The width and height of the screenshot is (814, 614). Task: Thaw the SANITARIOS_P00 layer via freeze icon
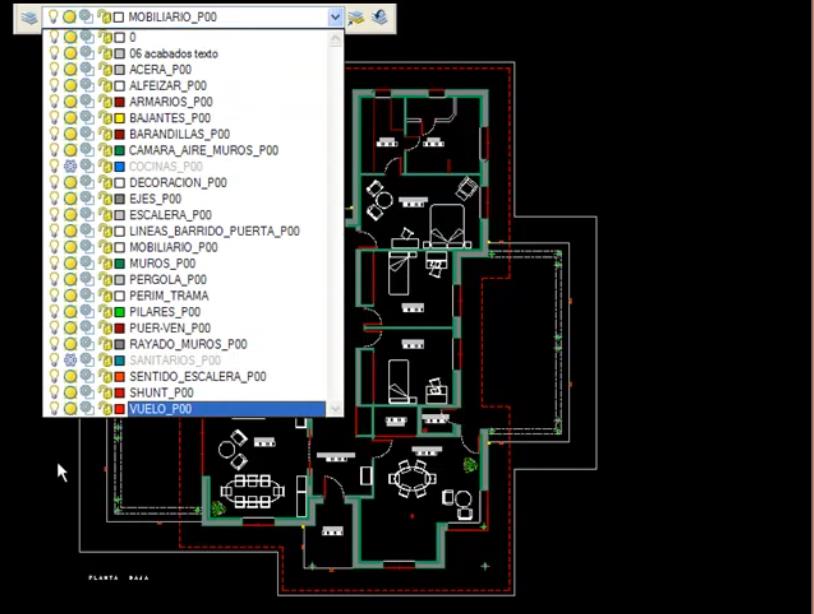pos(70,360)
